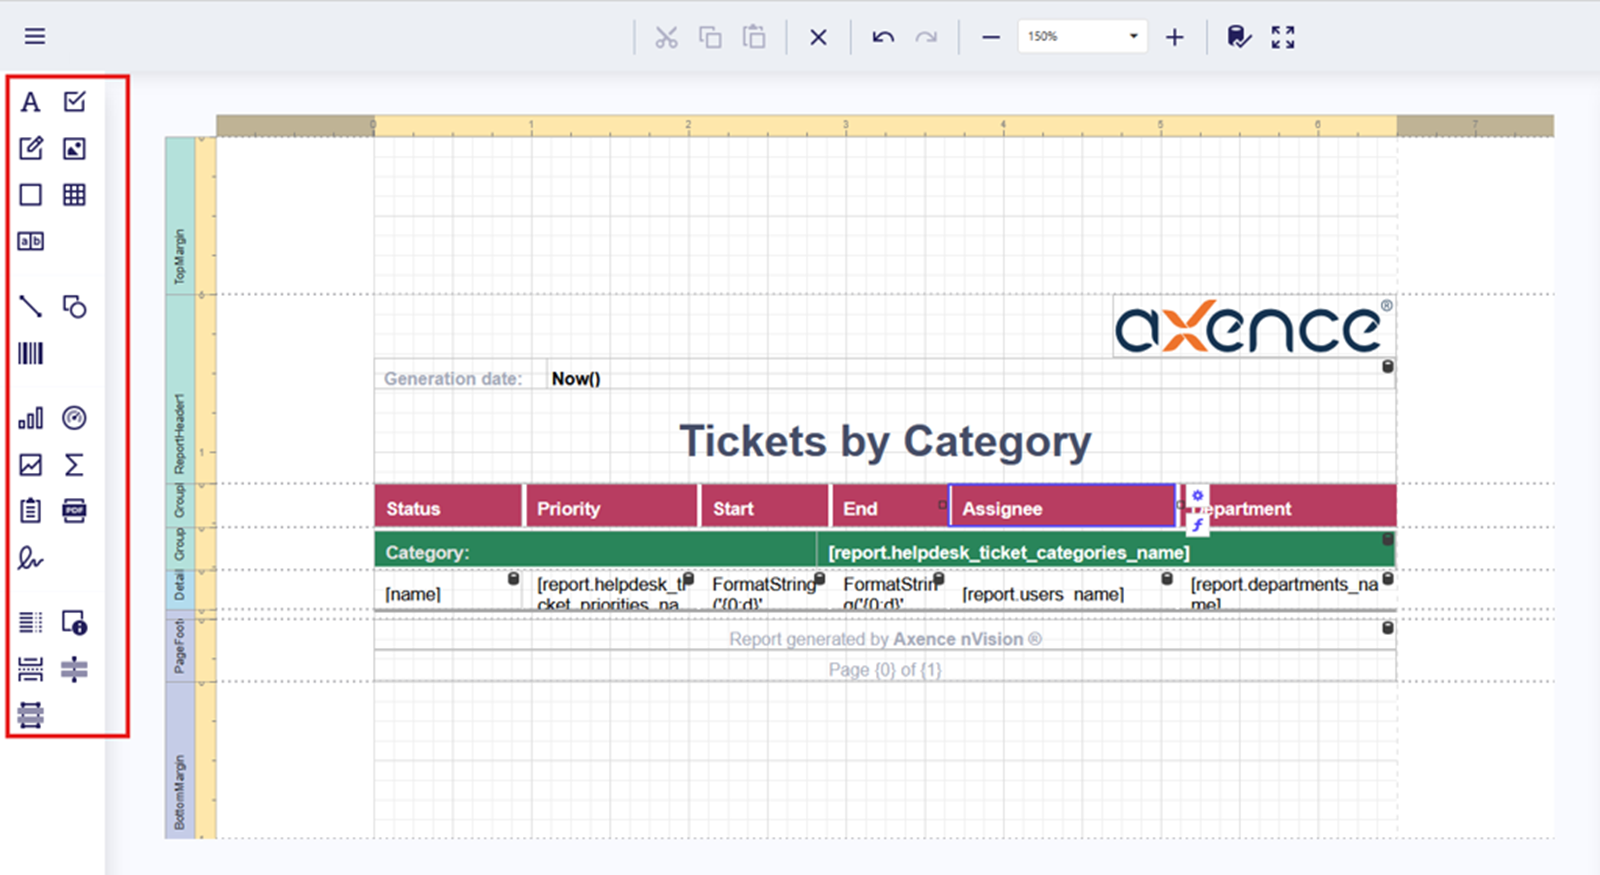The height and width of the screenshot is (875, 1600).
Task: Select the Tickets by Category title
Action: [x=885, y=441]
